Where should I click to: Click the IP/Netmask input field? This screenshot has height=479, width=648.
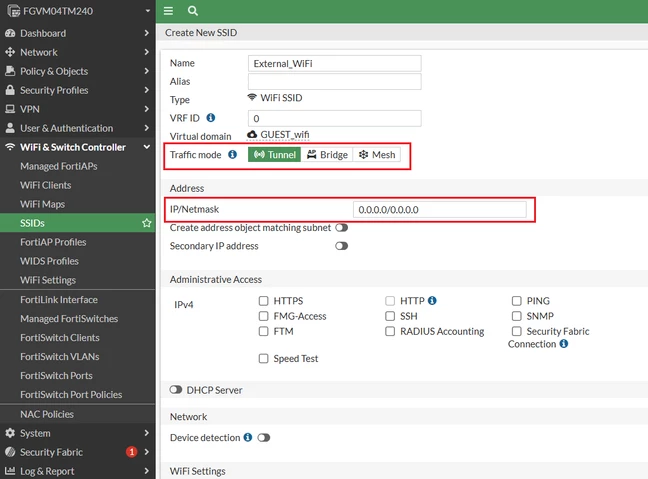pos(440,210)
